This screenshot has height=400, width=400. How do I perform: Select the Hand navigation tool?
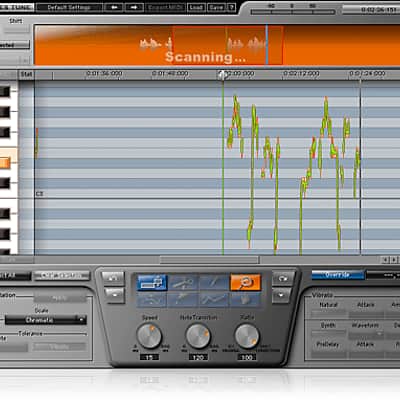tap(245, 300)
